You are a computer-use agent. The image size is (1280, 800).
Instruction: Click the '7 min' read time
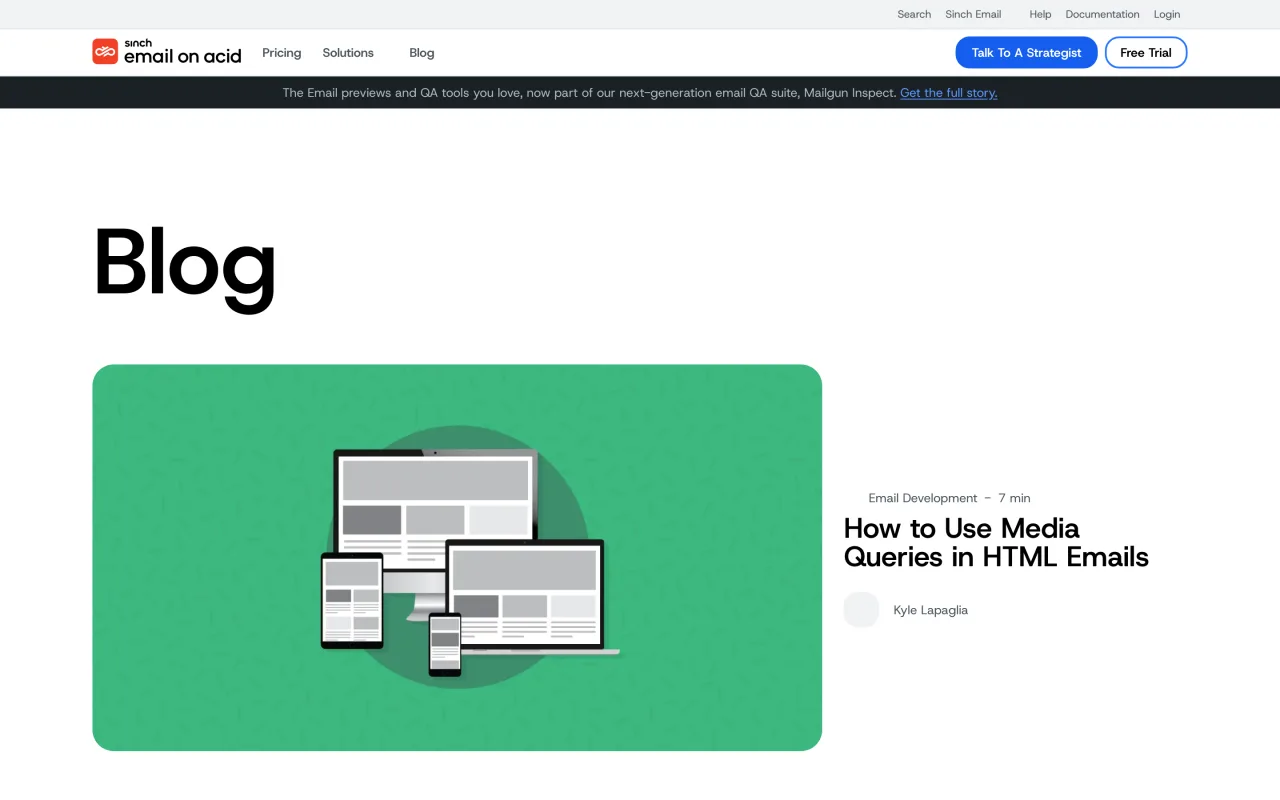coord(1014,498)
